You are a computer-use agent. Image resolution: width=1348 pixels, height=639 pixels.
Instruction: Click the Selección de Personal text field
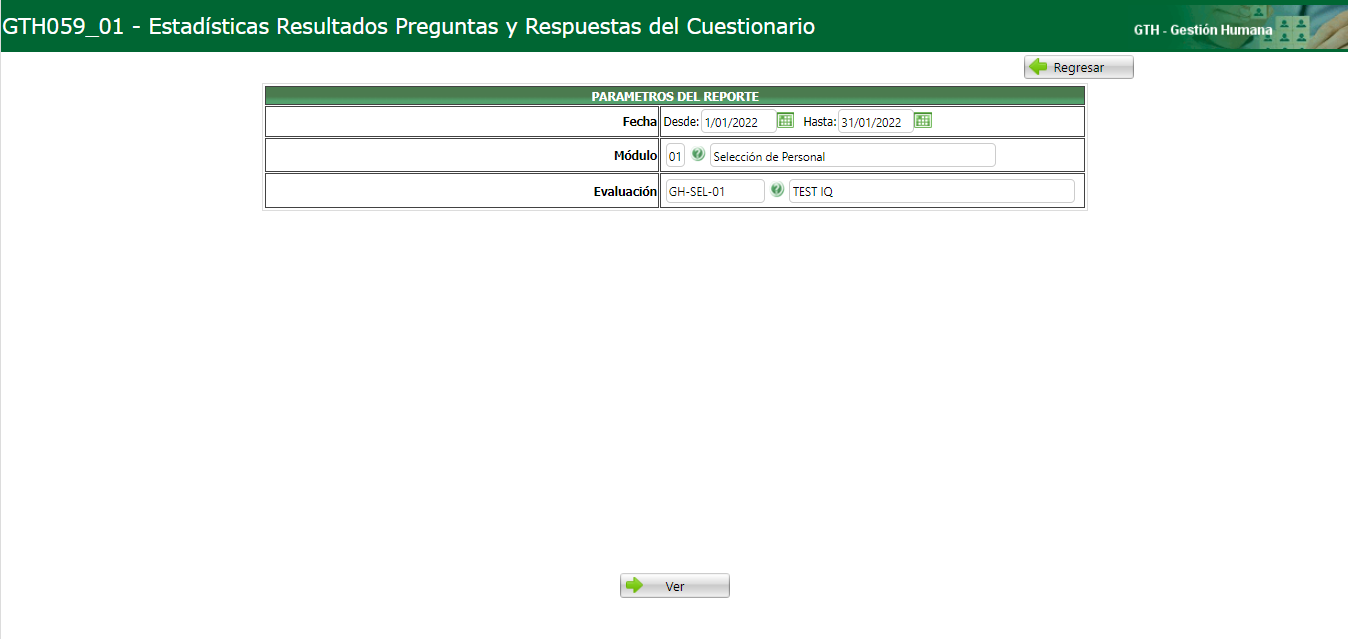[x=850, y=155]
